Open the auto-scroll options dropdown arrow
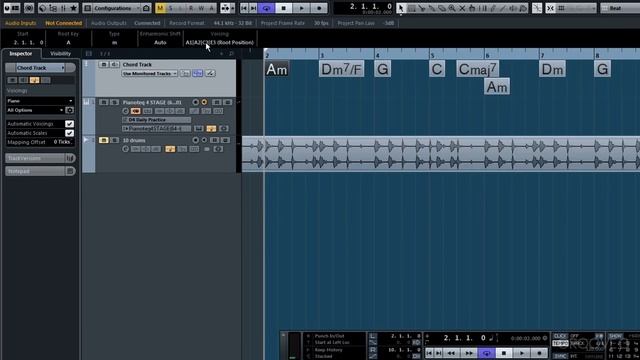 [x=233, y=8]
